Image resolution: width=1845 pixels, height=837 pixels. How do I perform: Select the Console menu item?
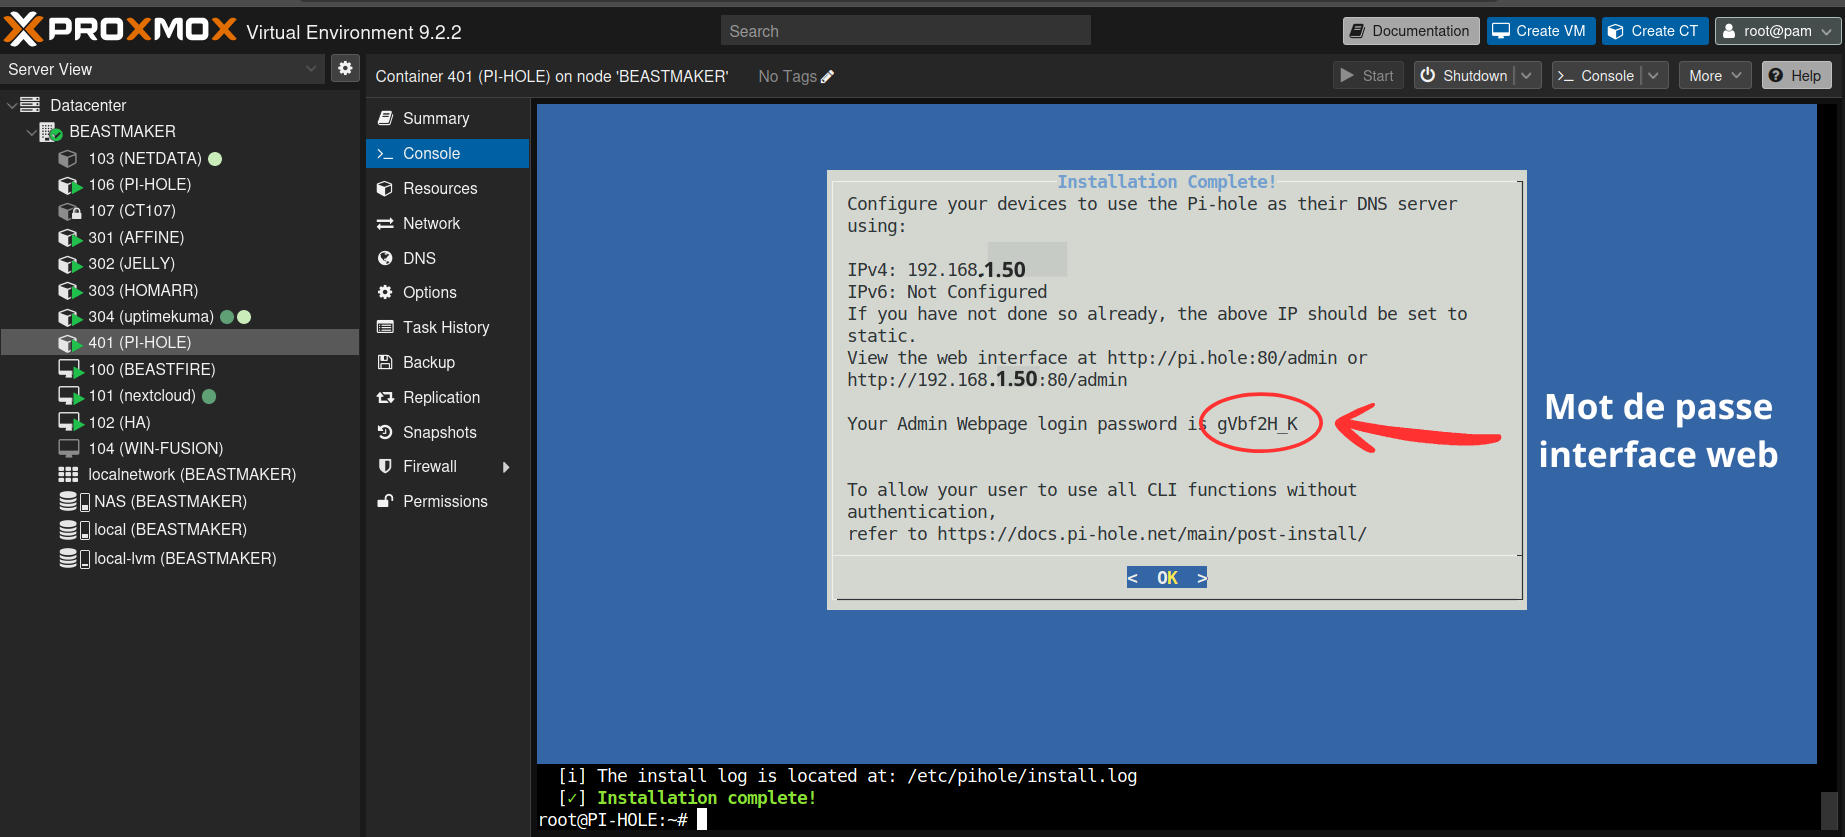447,153
